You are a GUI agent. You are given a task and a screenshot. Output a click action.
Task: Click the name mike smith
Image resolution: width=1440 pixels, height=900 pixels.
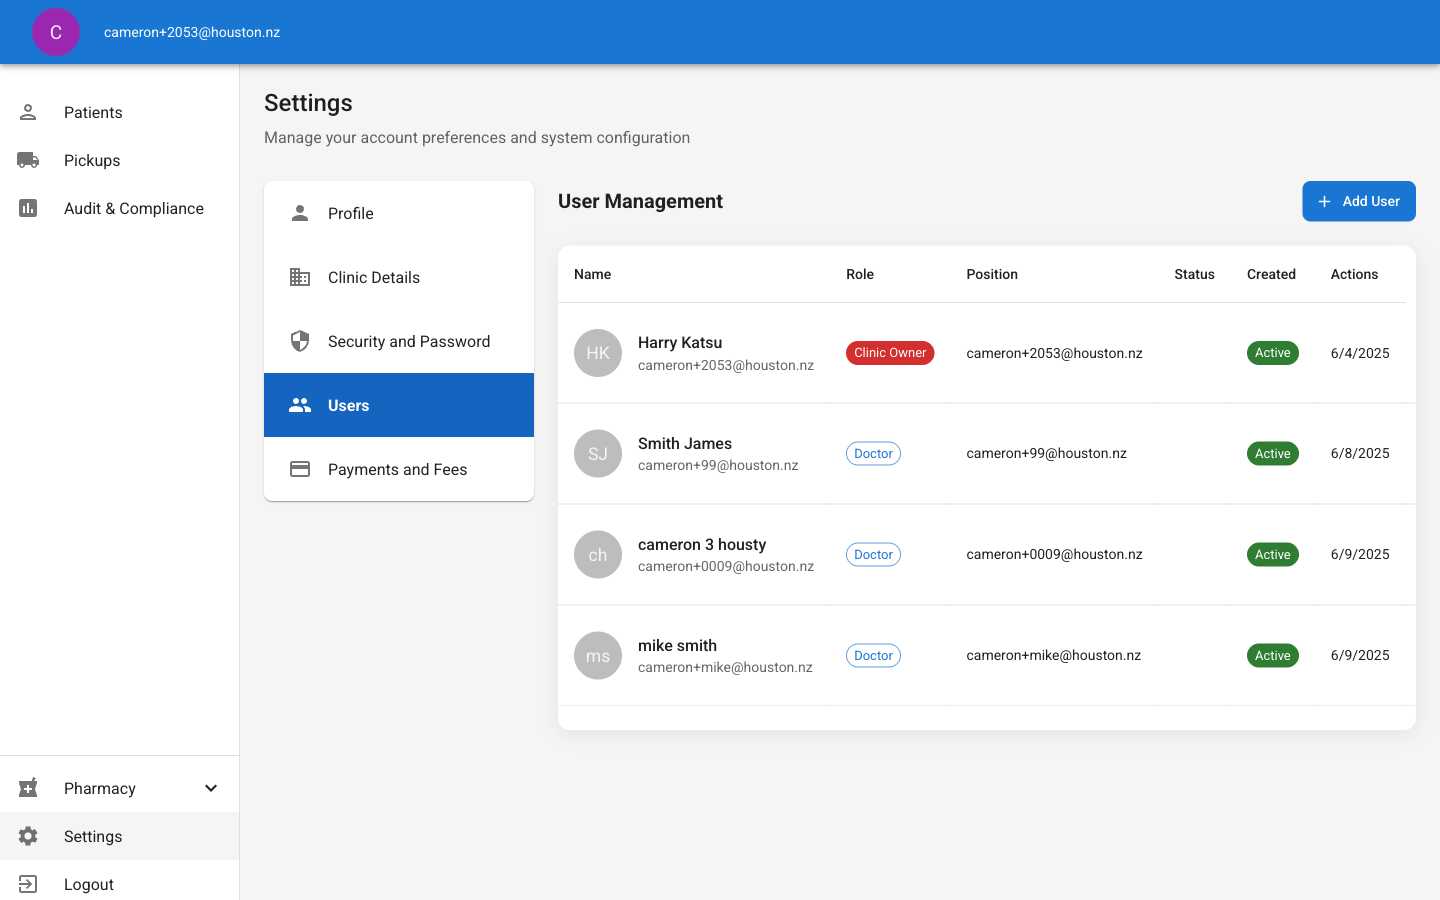tap(677, 646)
